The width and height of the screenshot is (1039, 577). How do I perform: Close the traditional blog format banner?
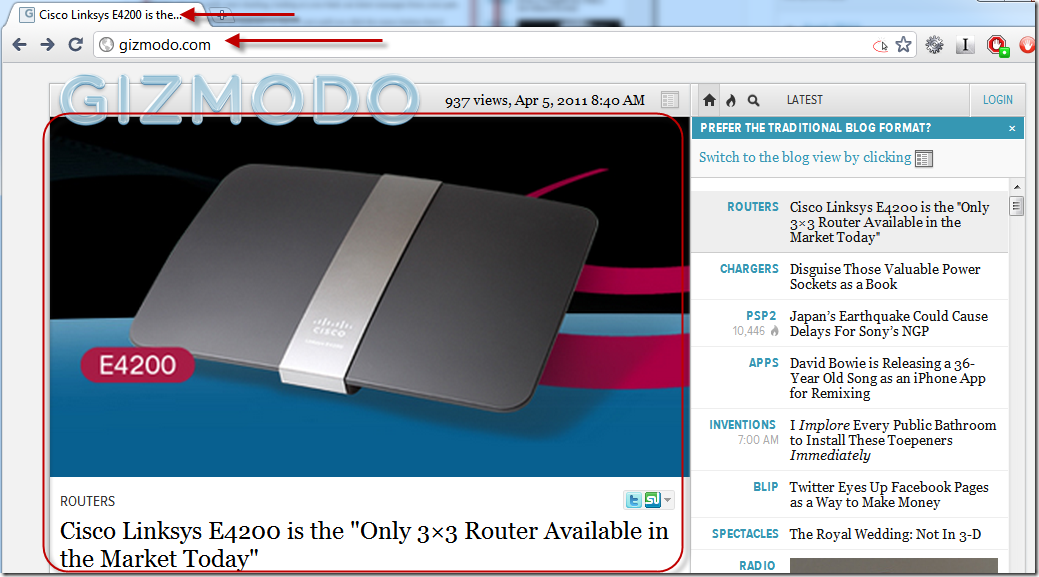[1012, 129]
